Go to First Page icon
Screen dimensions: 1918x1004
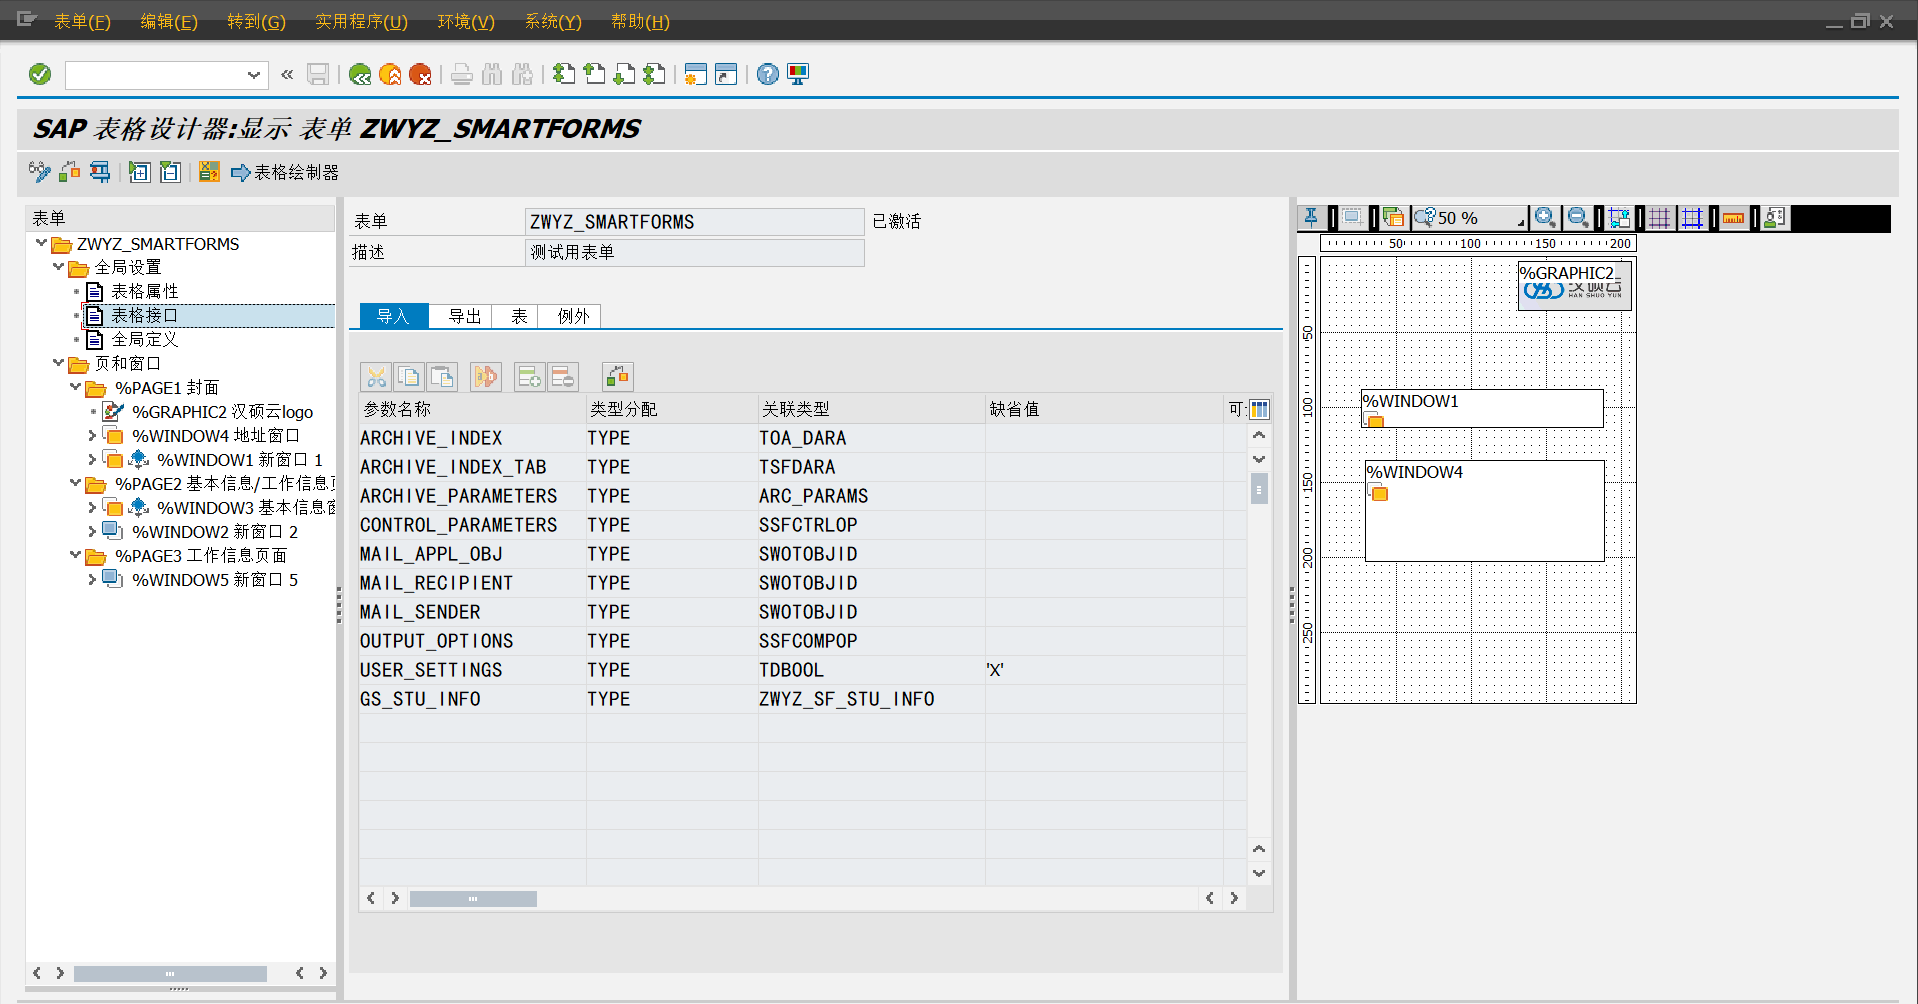[x=564, y=74]
